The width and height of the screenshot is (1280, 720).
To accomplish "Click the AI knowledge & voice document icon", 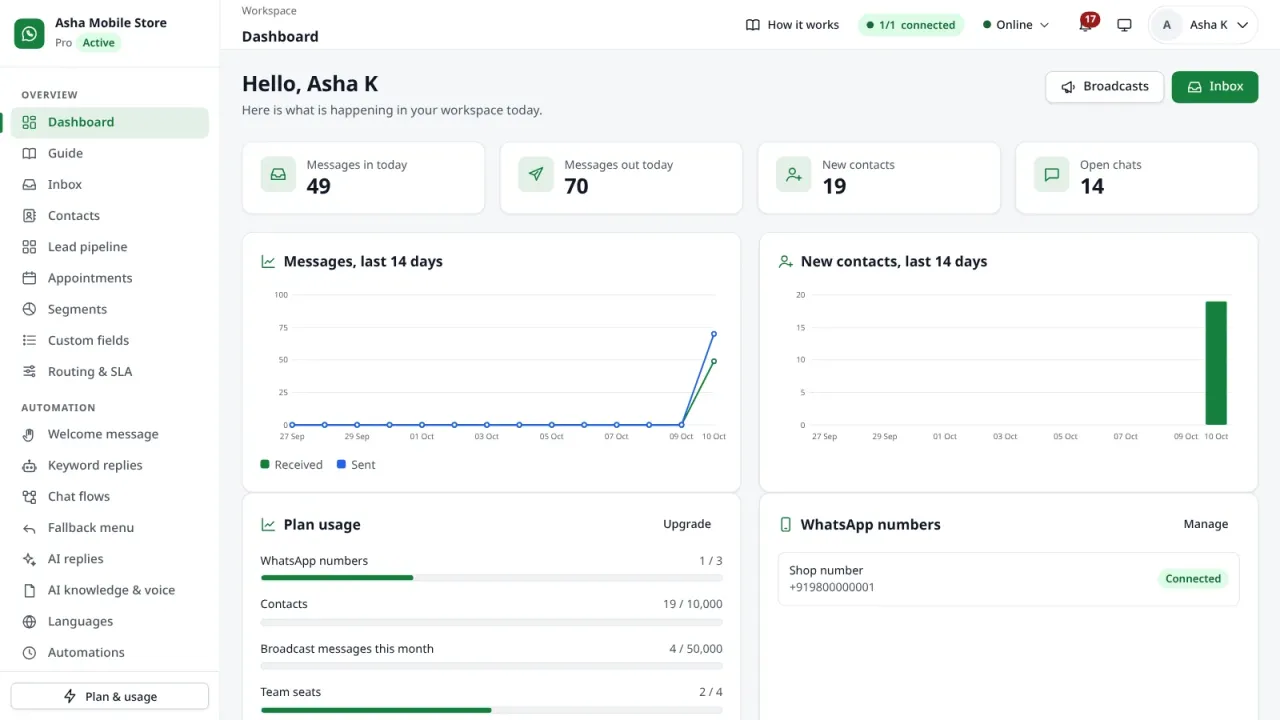I will 29,590.
